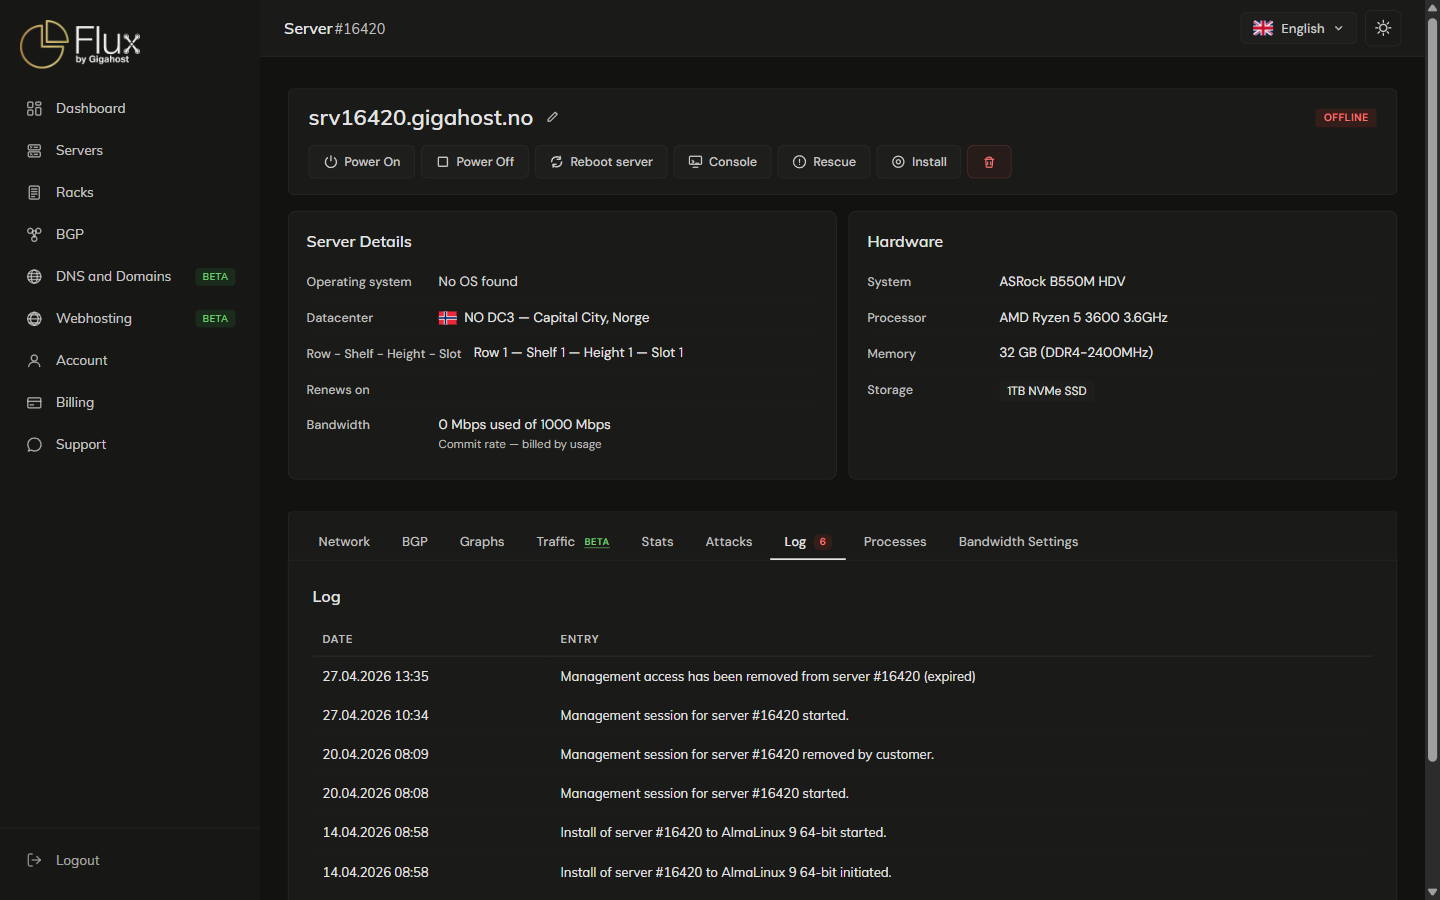Select the Log tab
This screenshot has height=900, width=1440.
coord(808,542)
